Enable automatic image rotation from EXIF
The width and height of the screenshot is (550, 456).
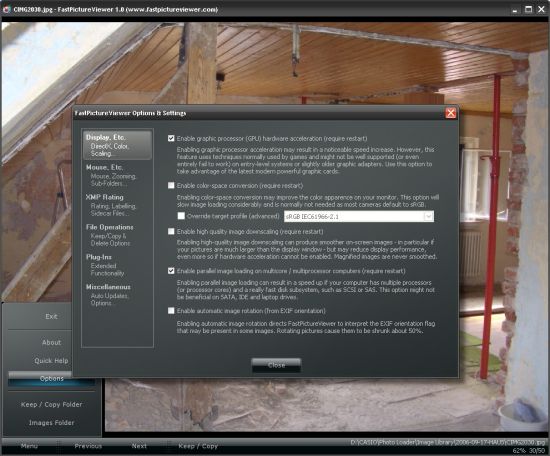click(171, 311)
